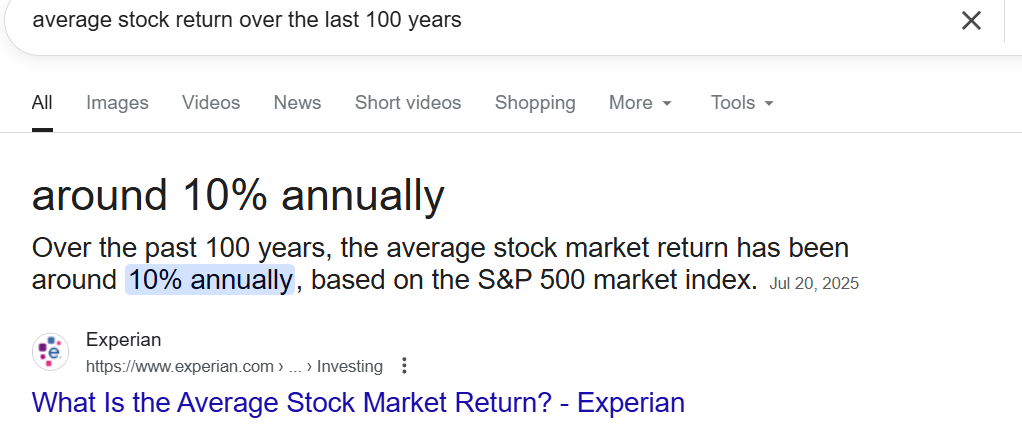Screen dimensions: 1022x428
Task: Switch to the Videos tab
Action: [211, 102]
